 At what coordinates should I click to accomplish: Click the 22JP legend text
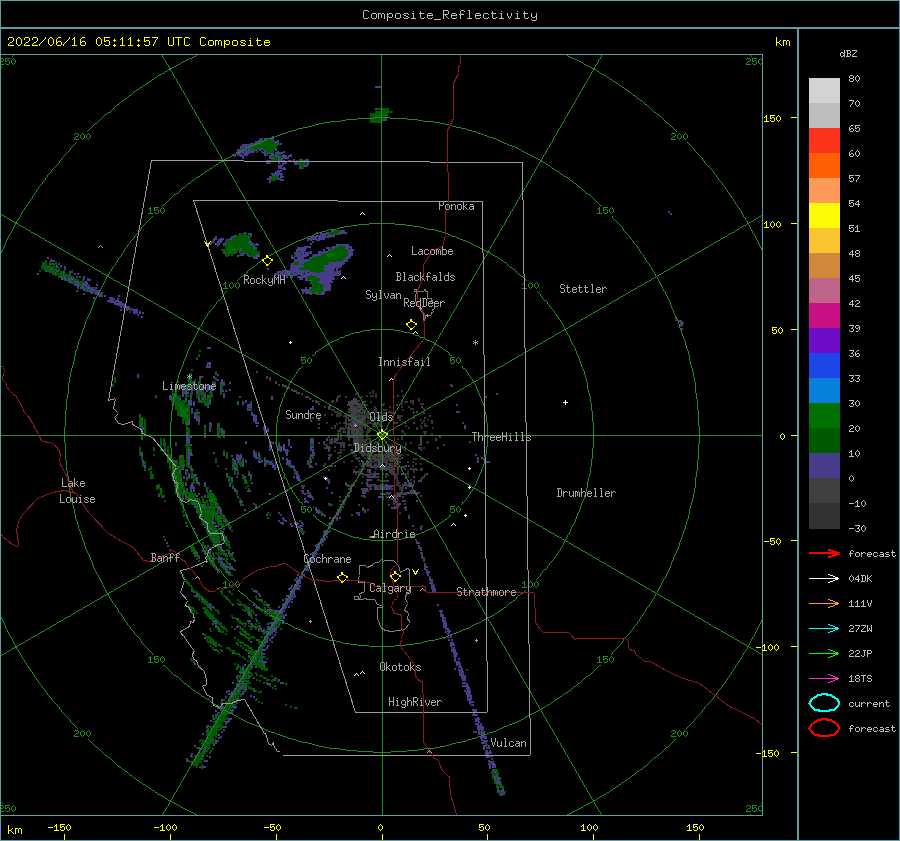pyautogui.click(x=860, y=653)
